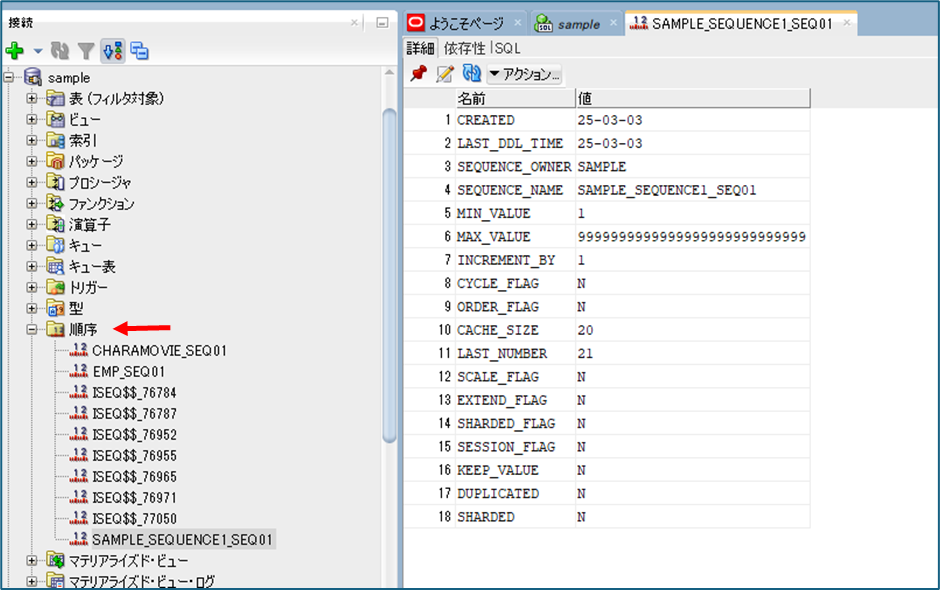Click the connections tree vertical scrollbar
The image size is (940, 590).
390,270
